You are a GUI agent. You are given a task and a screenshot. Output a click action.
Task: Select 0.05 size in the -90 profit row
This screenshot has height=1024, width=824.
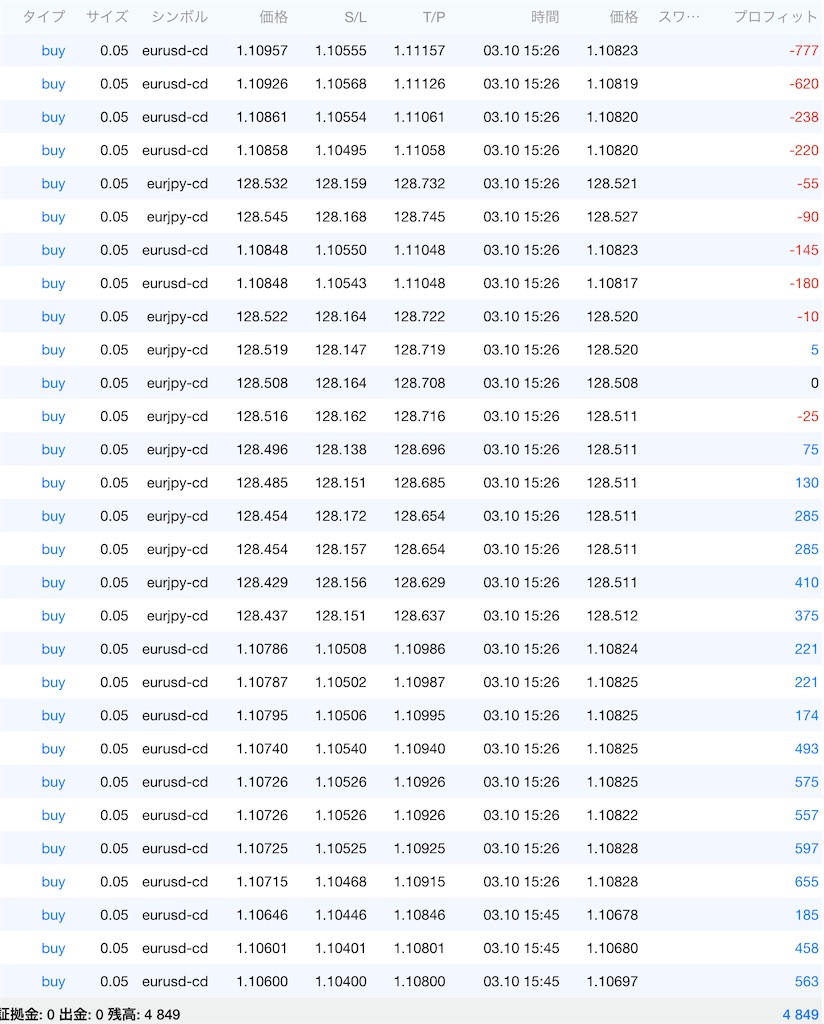[x=114, y=217]
